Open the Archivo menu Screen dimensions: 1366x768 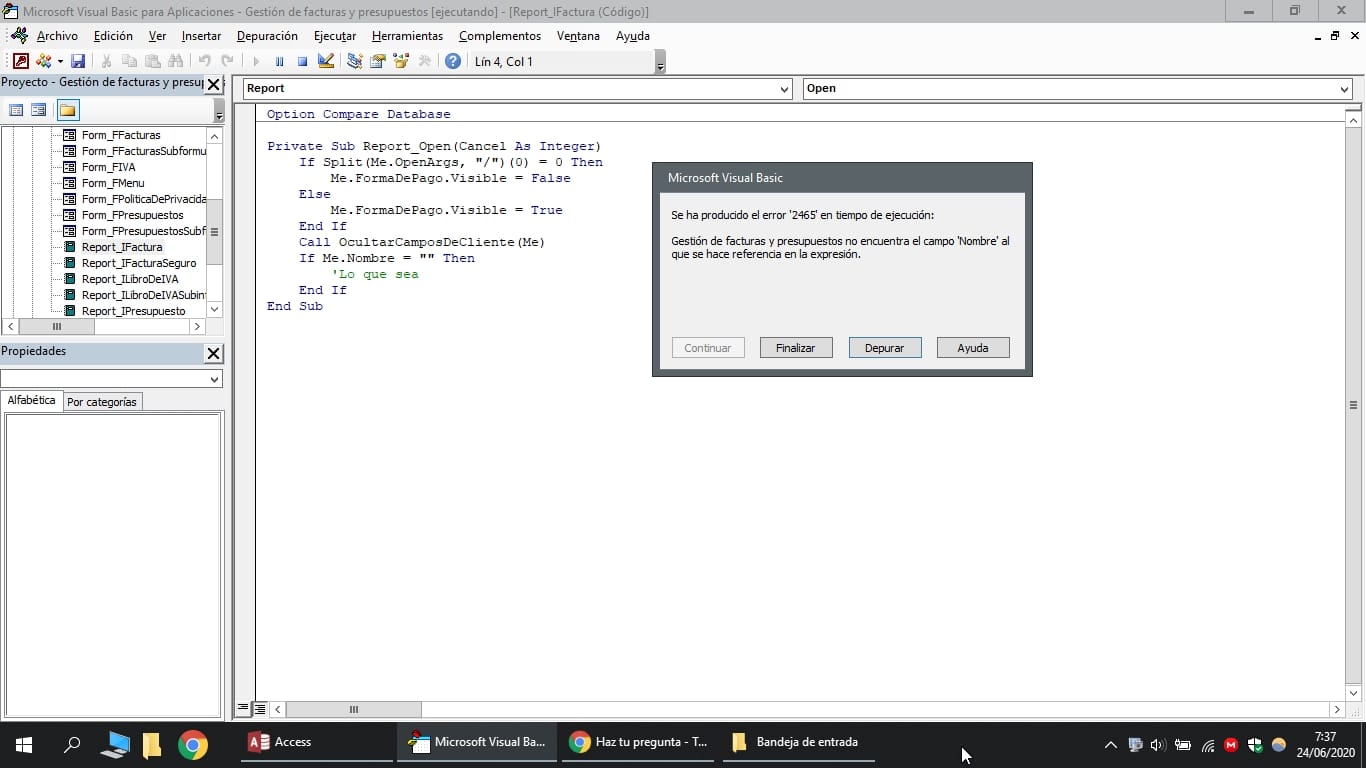[x=57, y=36]
